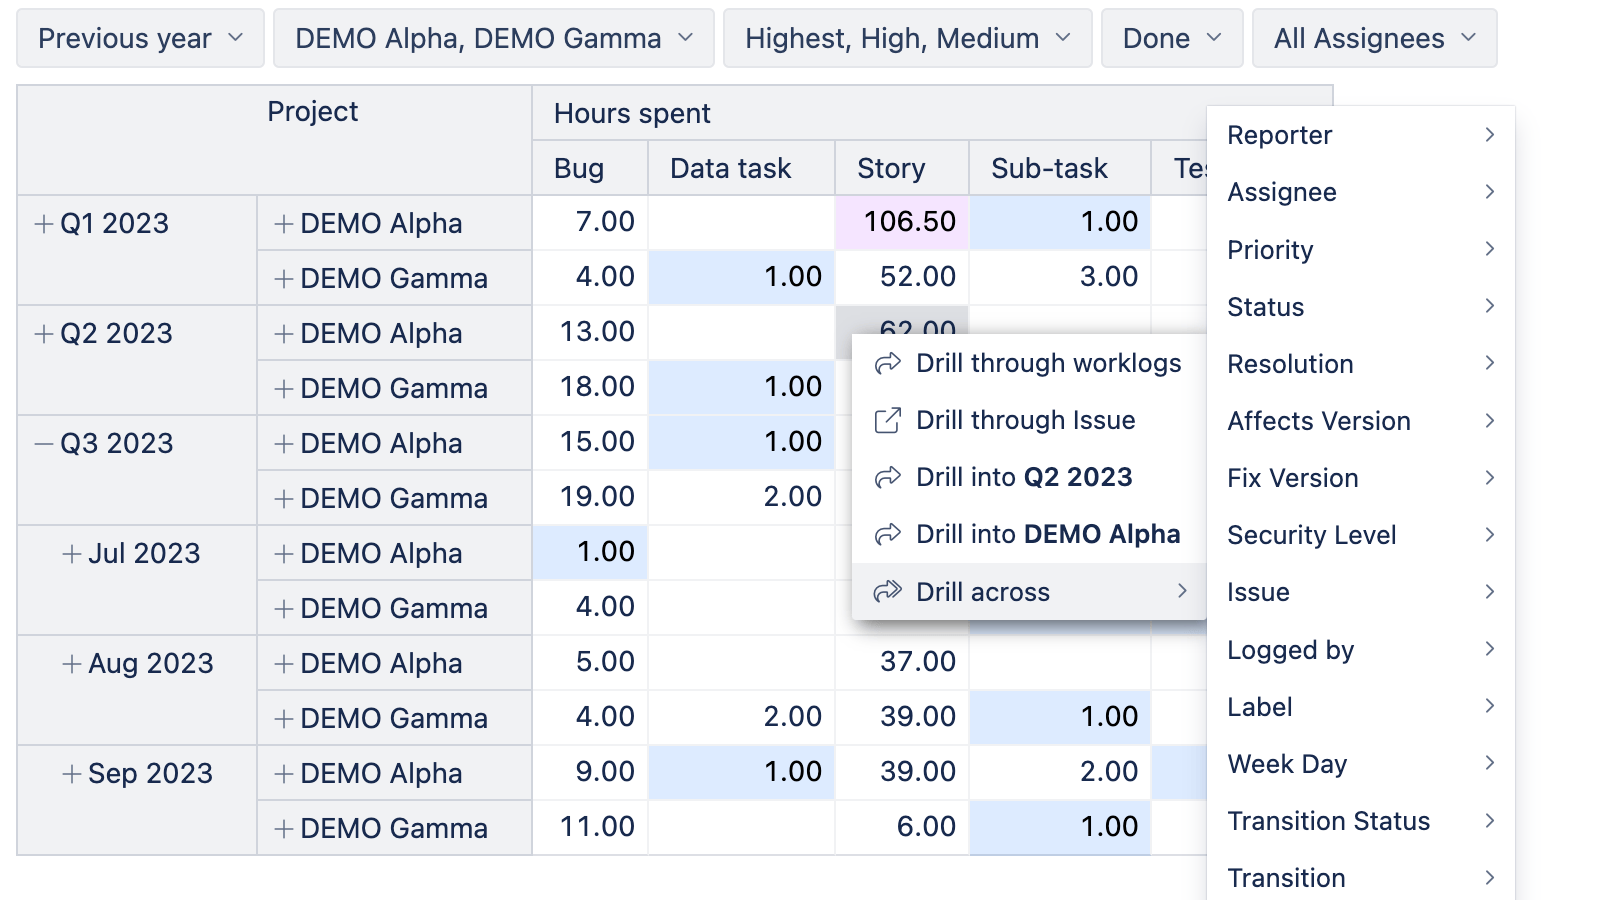The image size is (1600, 900).
Task: Expand the Aug 2023 month row
Action: click(71, 664)
